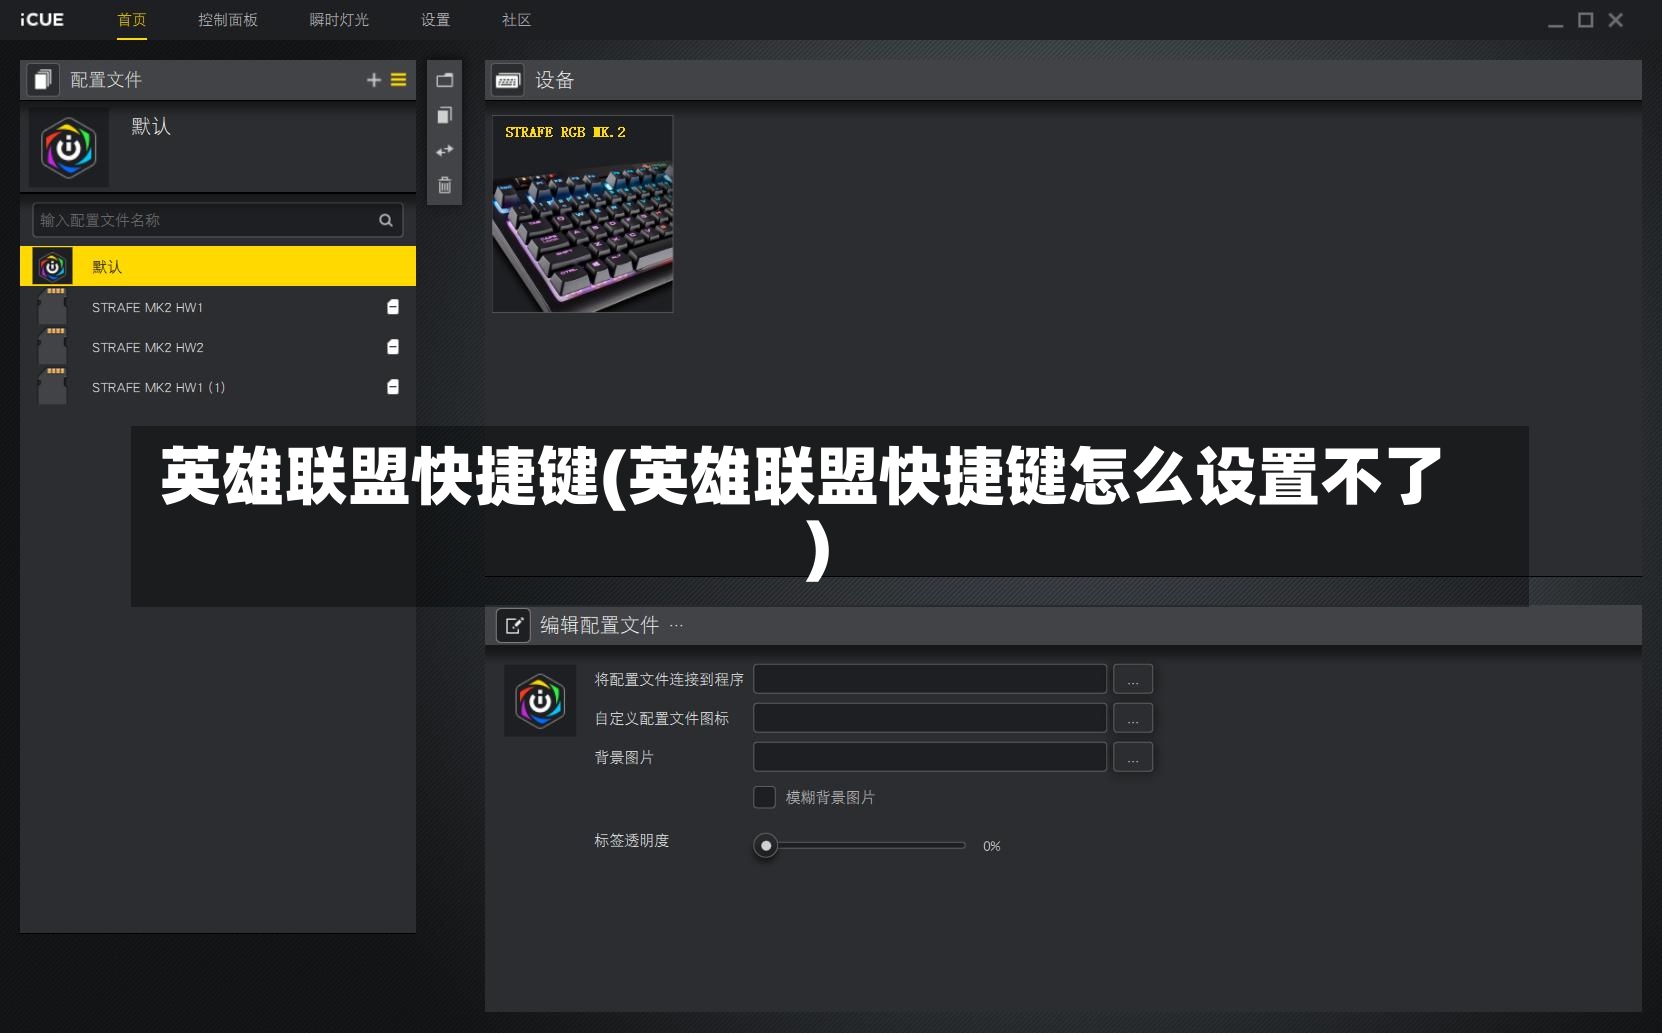The height and width of the screenshot is (1033, 1662).
Task: Click the large 默认 profile logo
Action: point(69,148)
